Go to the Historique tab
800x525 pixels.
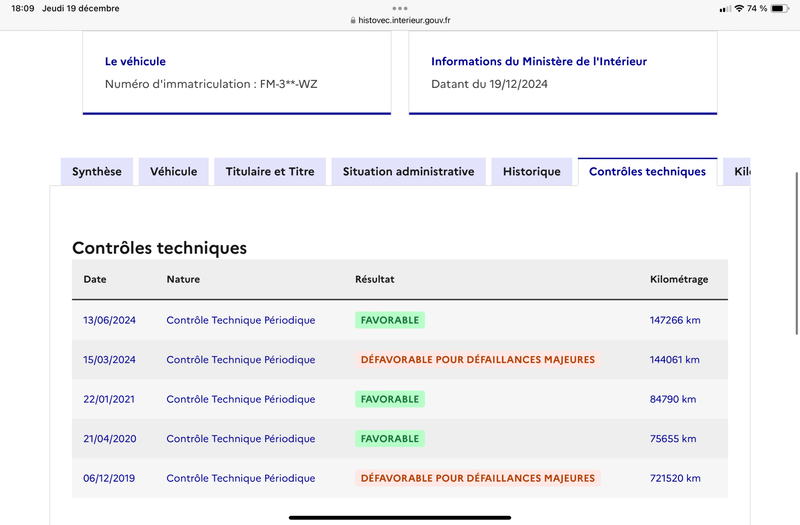(532, 171)
